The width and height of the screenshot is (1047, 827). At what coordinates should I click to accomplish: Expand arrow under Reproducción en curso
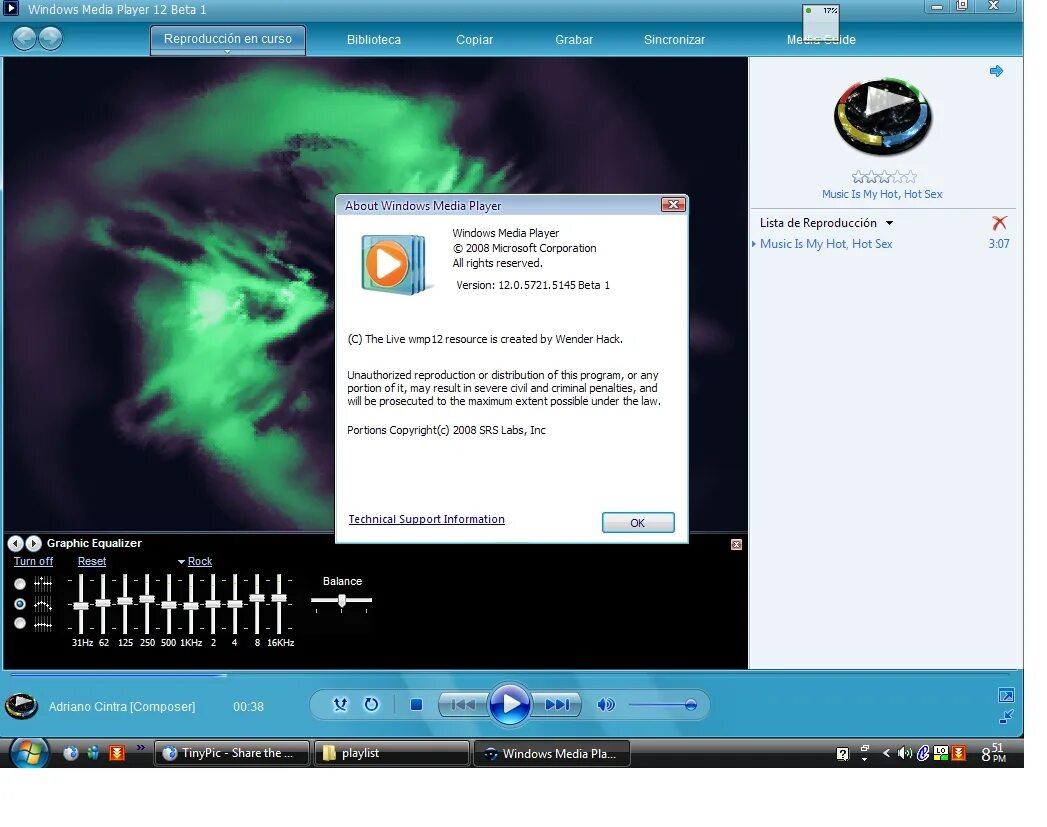(228, 51)
